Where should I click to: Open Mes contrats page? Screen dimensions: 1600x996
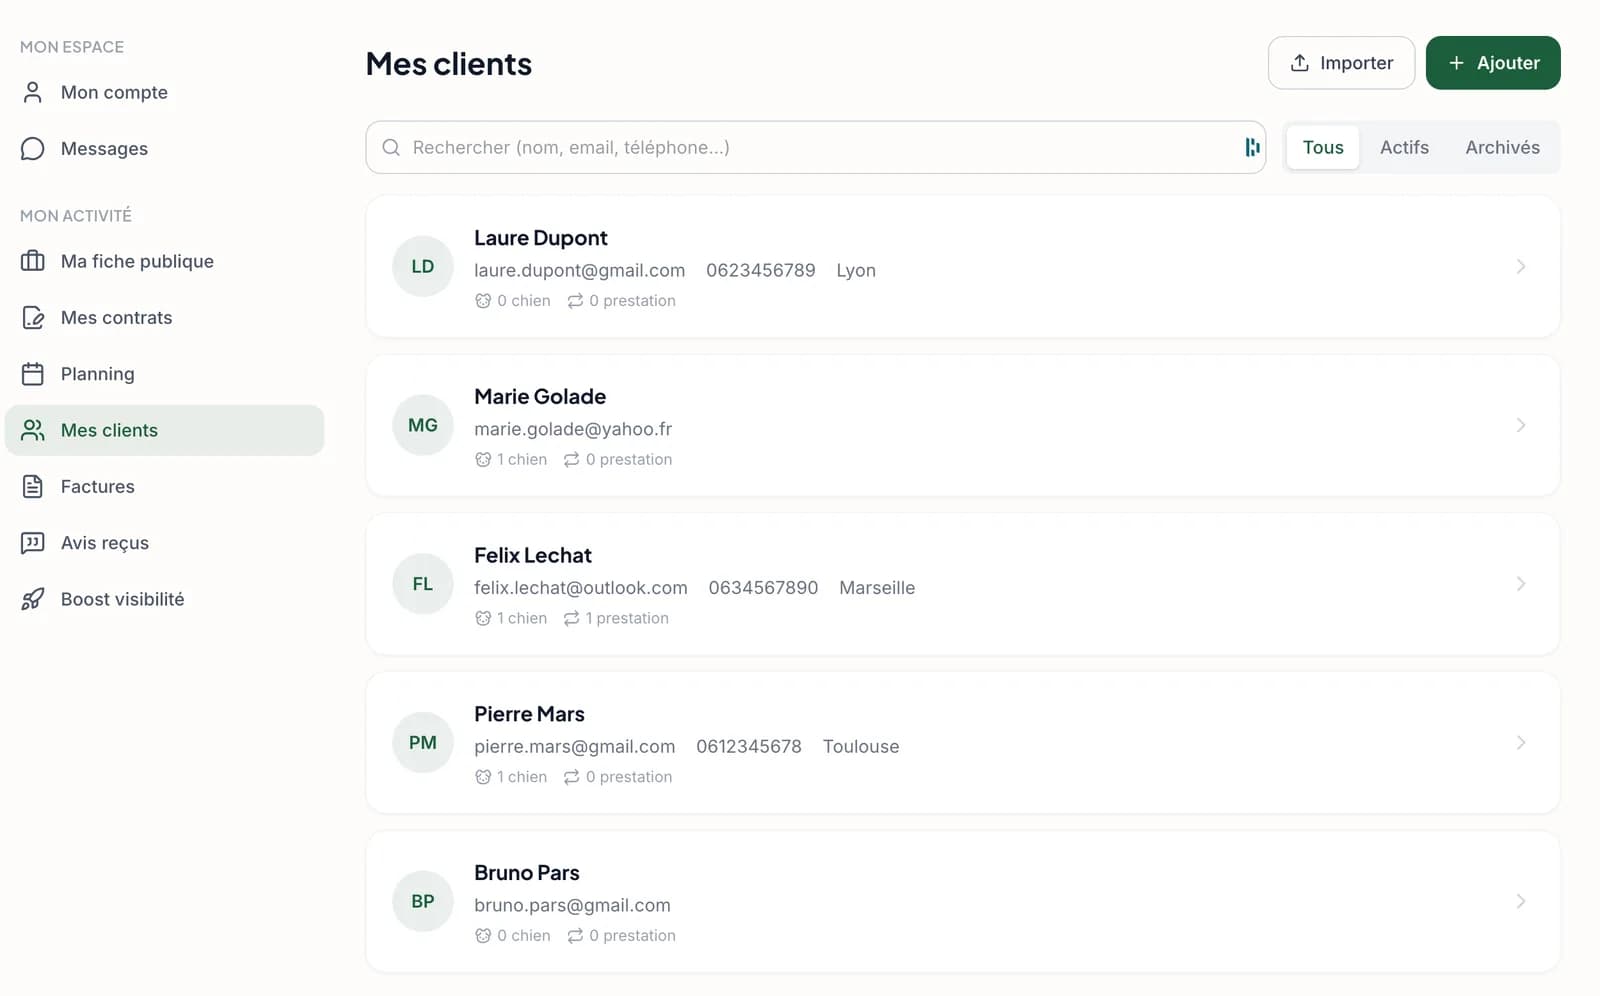point(164,317)
